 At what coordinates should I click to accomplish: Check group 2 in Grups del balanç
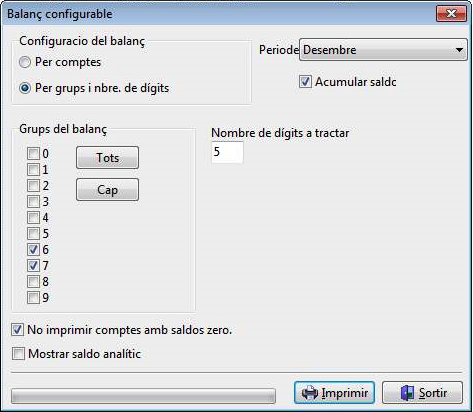click(x=33, y=186)
